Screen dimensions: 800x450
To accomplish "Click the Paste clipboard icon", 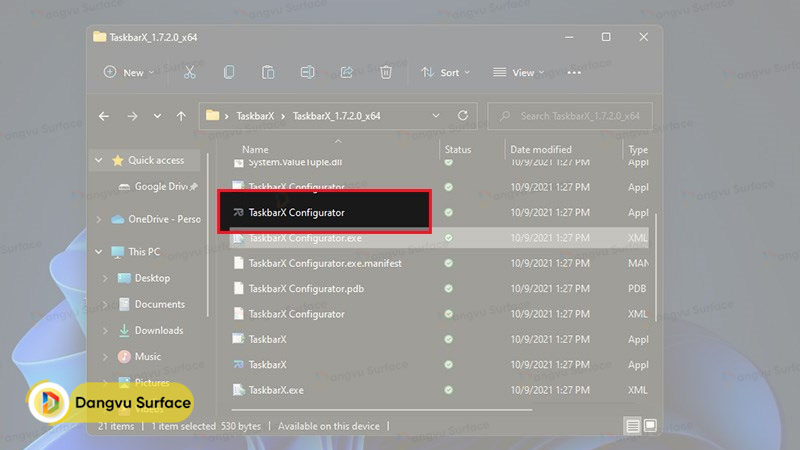I will pos(268,72).
